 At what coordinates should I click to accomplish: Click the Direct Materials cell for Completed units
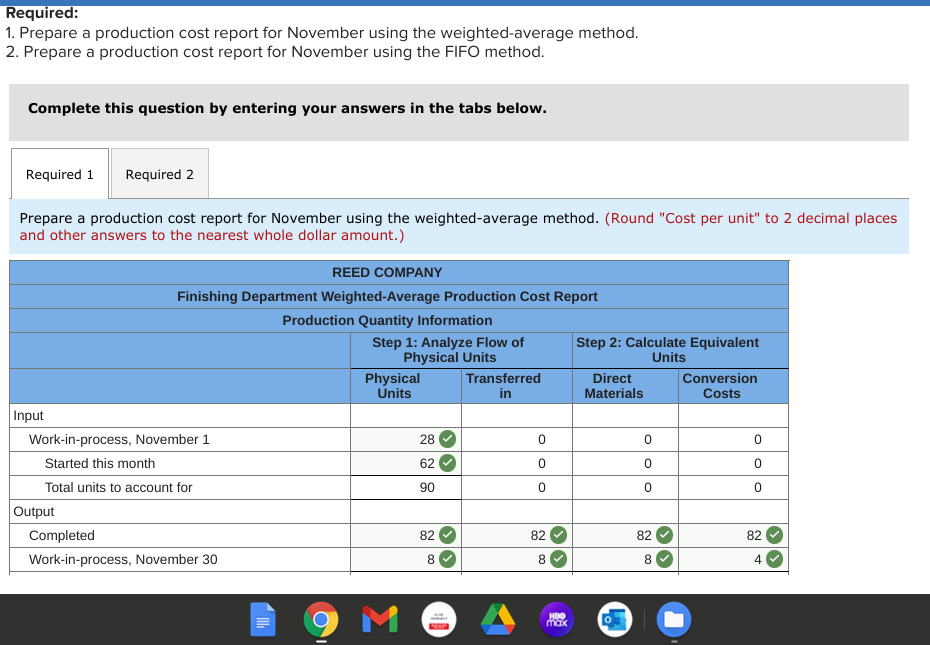[625, 535]
